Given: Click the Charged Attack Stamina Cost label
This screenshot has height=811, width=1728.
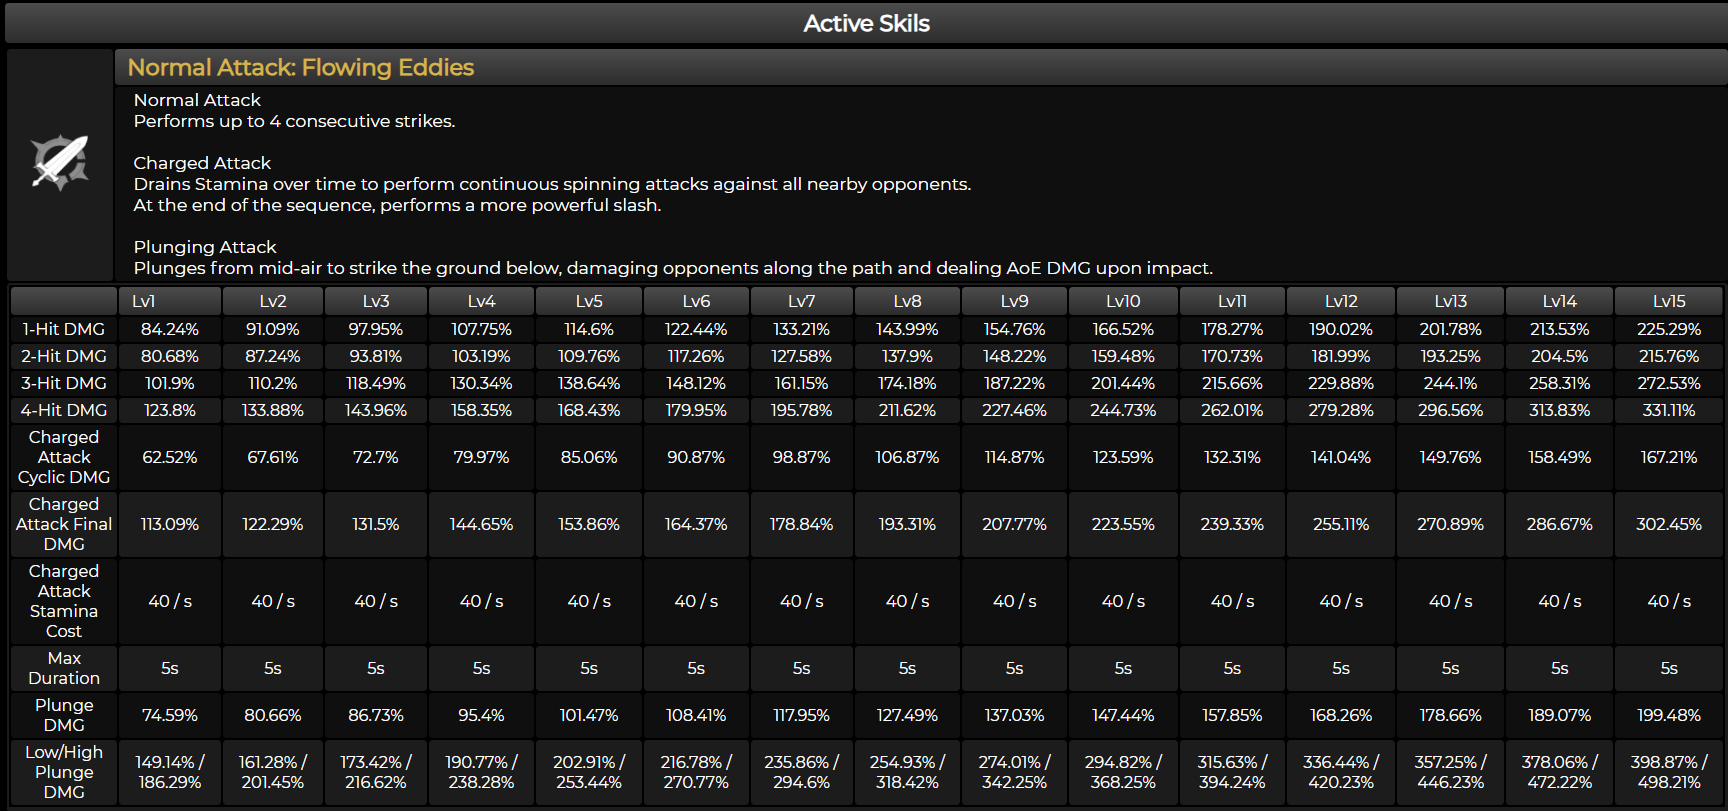Looking at the screenshot, I should (64, 601).
